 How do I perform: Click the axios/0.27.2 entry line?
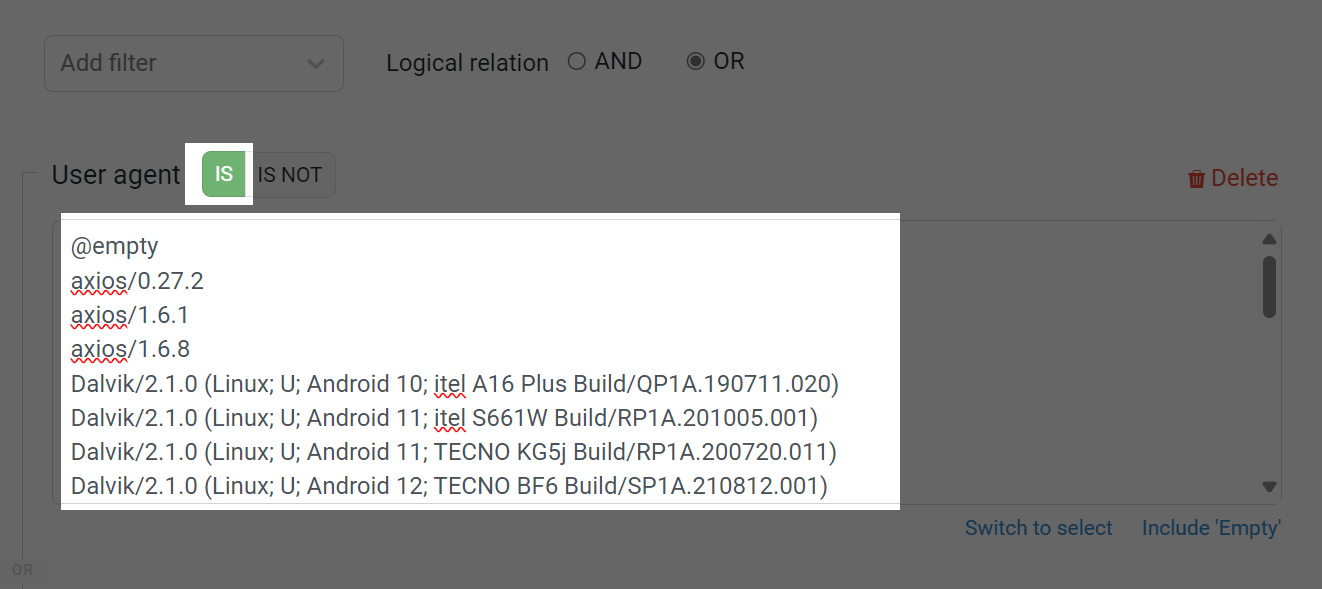click(137, 281)
